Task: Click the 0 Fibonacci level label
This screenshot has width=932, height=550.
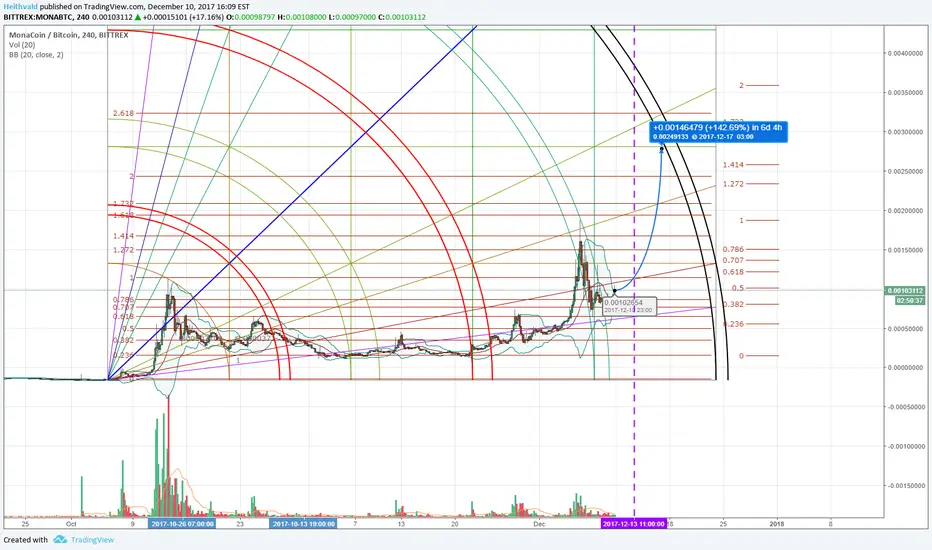Action: pos(741,356)
